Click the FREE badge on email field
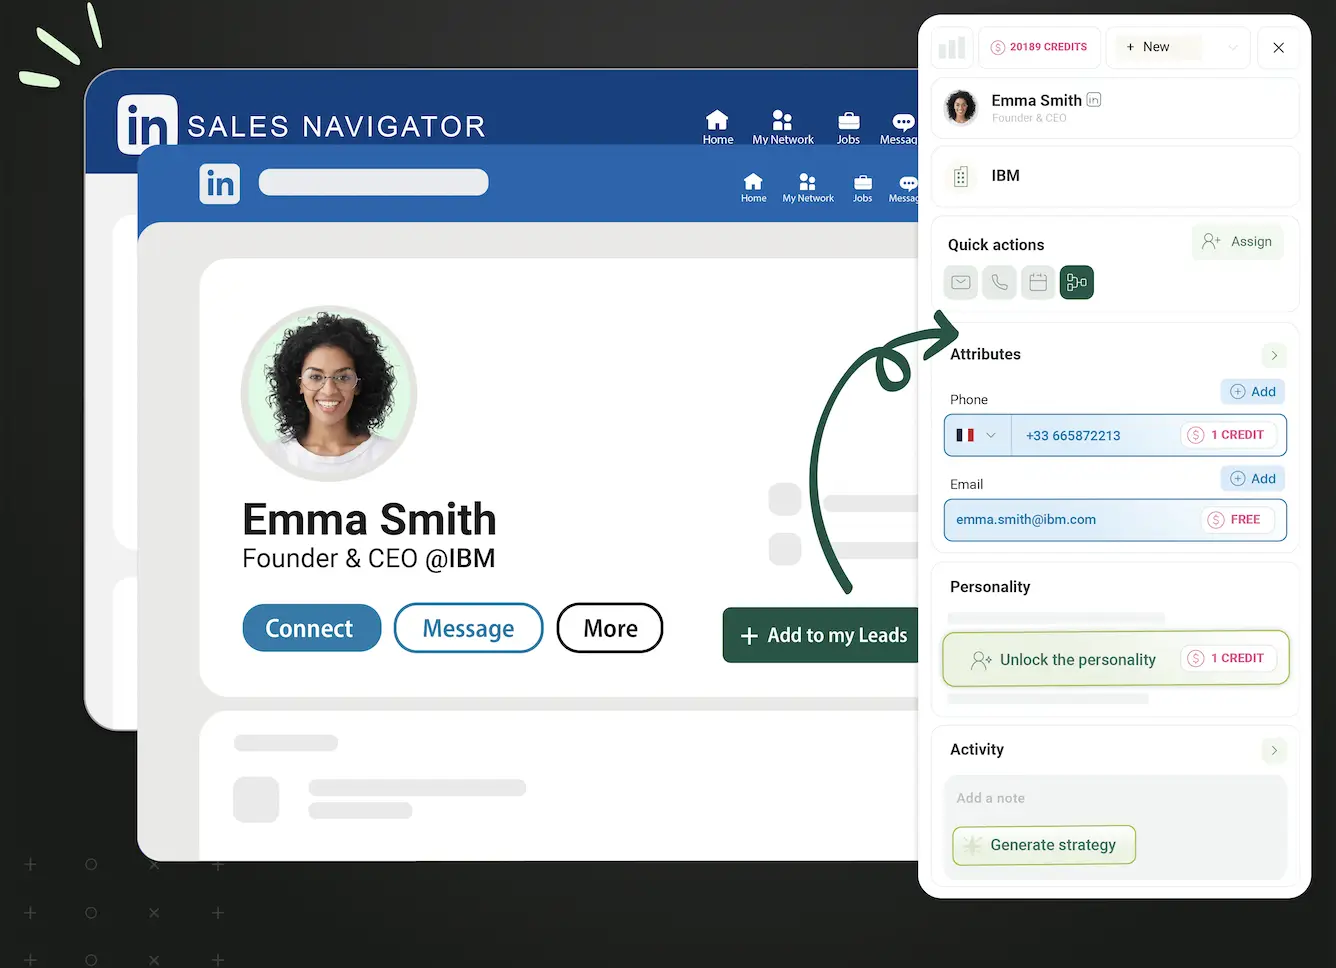 1236,520
